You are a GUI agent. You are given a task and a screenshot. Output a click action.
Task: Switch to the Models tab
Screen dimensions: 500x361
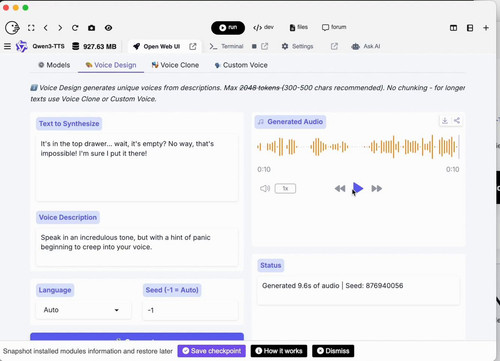coord(54,65)
